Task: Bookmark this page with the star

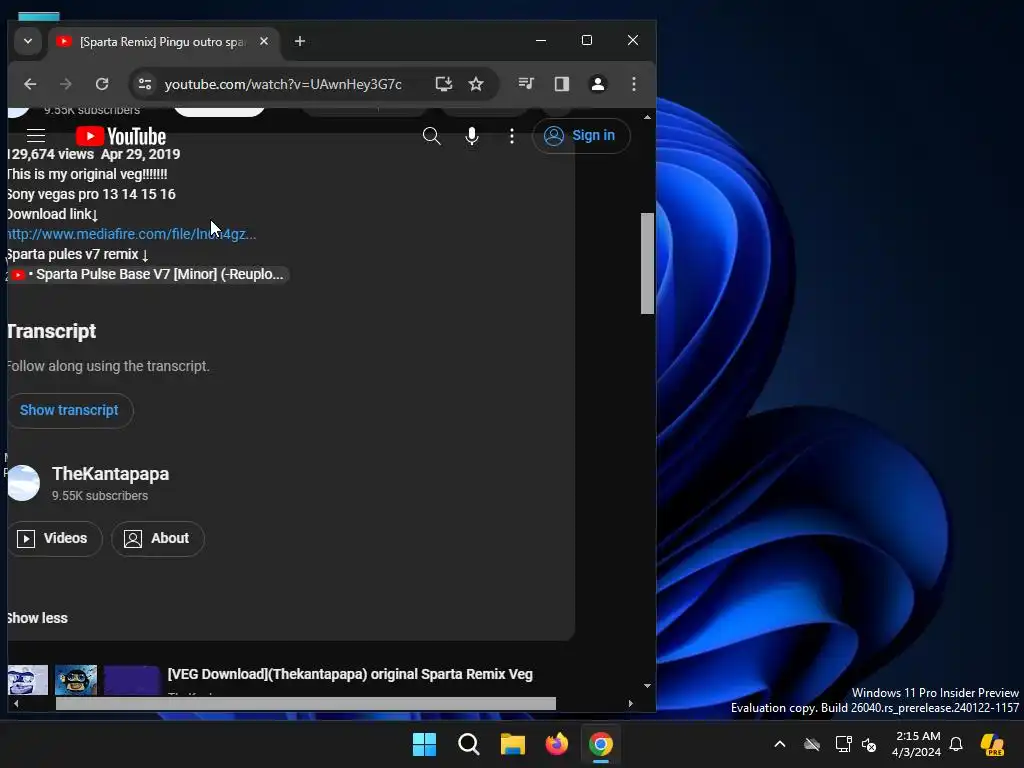Action: point(476,84)
